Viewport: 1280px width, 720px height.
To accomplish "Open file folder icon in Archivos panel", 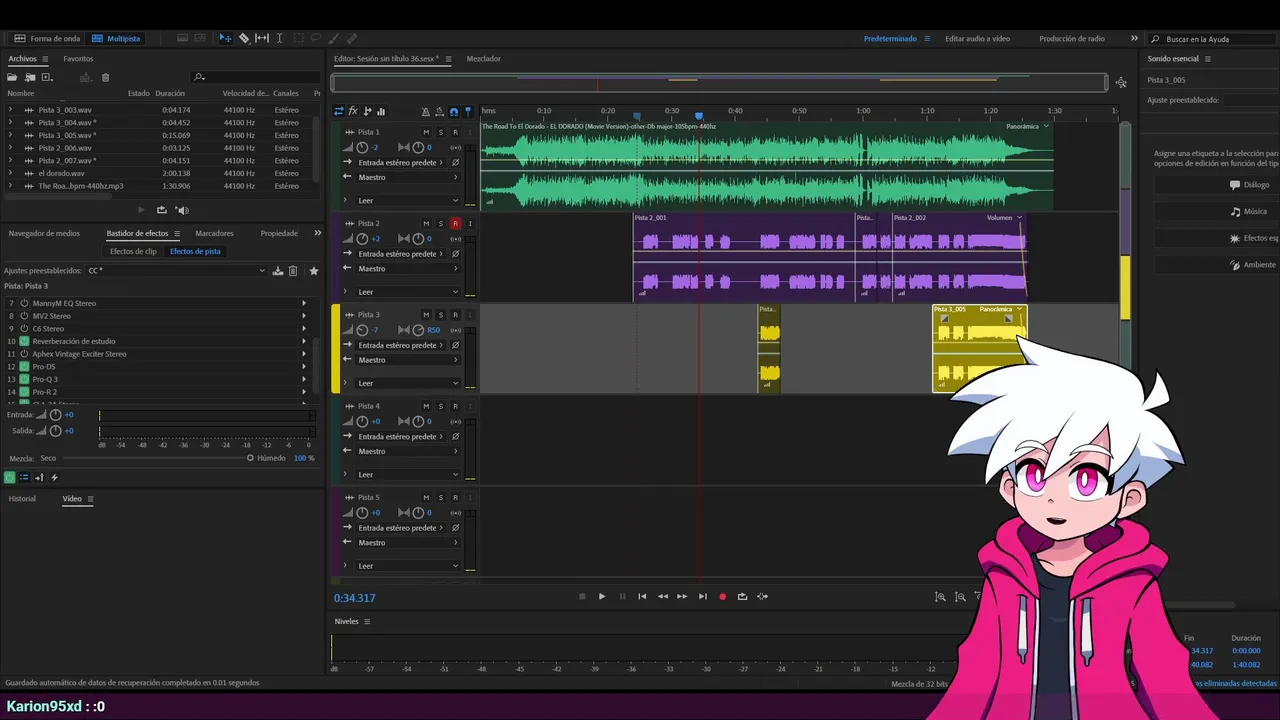I will 13,77.
